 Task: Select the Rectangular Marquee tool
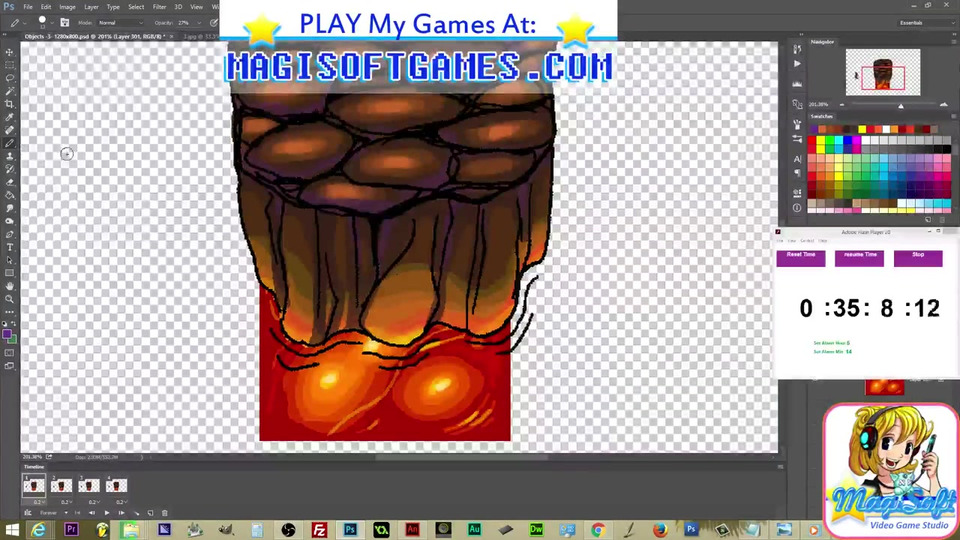(x=9, y=65)
